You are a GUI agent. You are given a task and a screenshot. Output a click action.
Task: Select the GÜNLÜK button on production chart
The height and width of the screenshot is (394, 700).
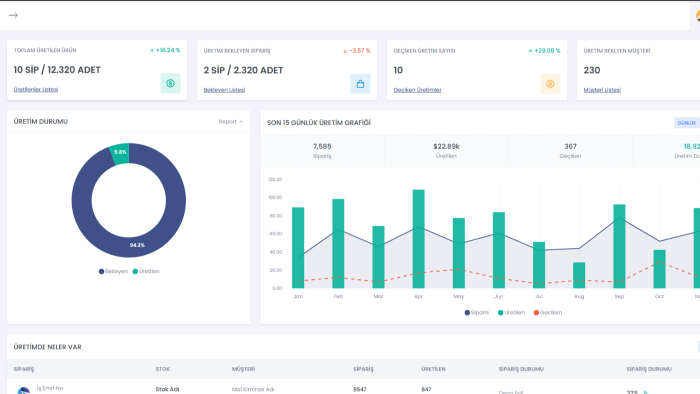[x=687, y=123]
